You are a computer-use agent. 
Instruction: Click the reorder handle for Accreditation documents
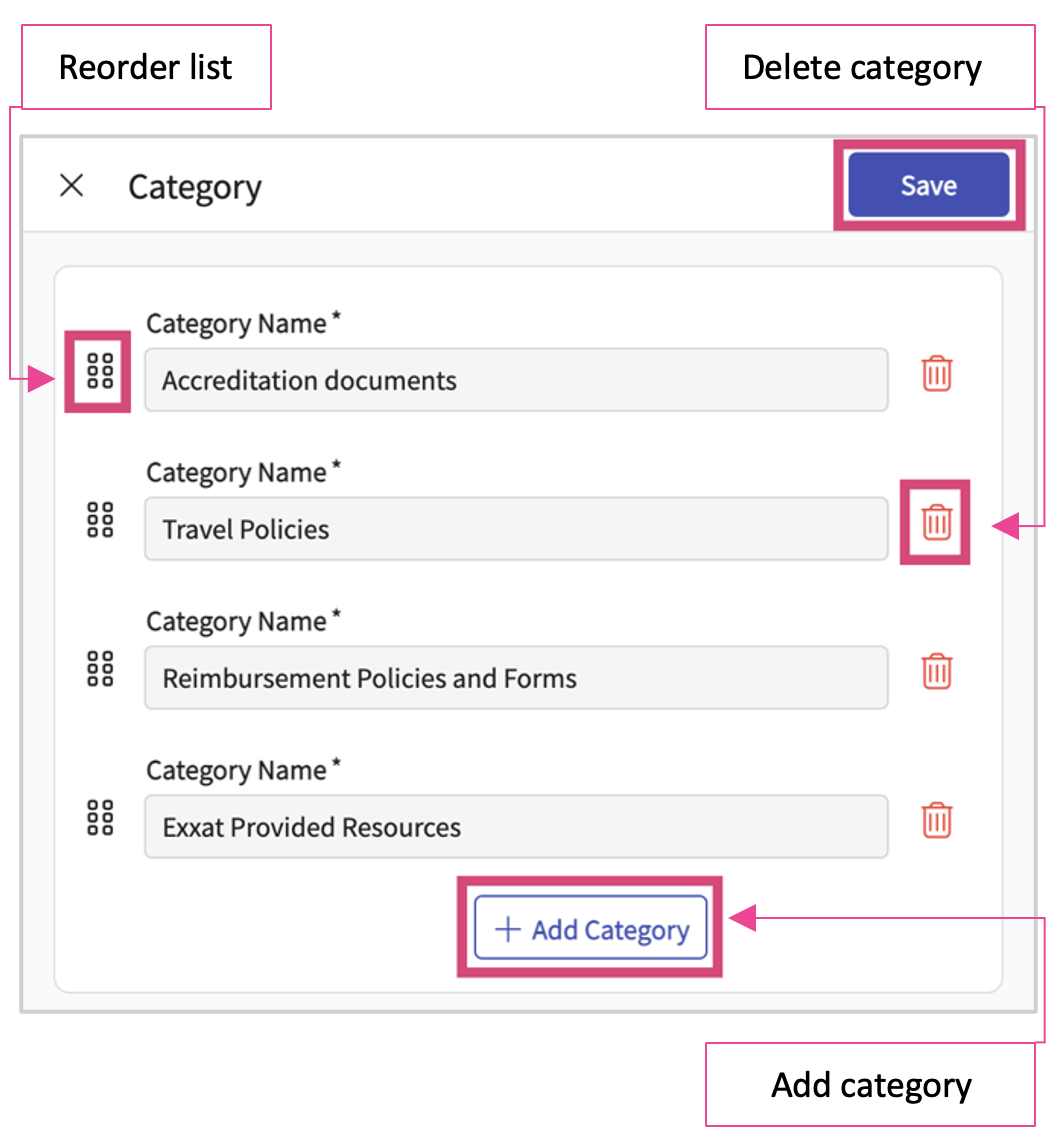[100, 371]
